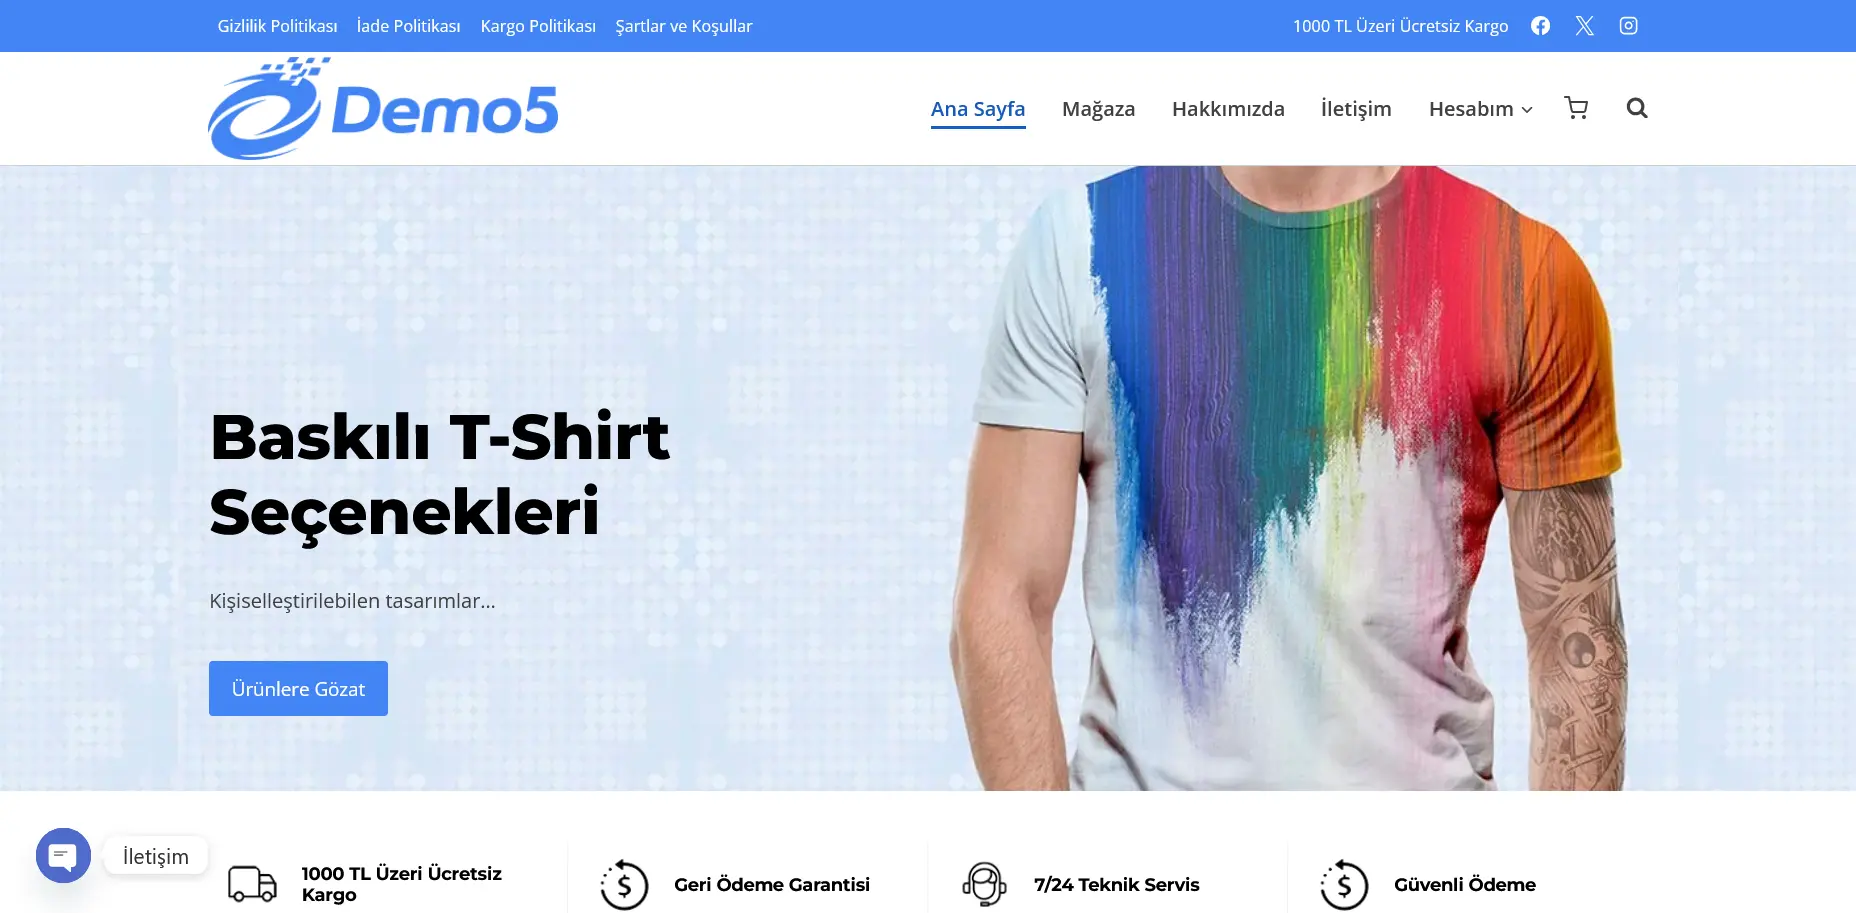Open İletişim in the main navigation
This screenshot has width=1856, height=913.
pyautogui.click(x=1356, y=108)
